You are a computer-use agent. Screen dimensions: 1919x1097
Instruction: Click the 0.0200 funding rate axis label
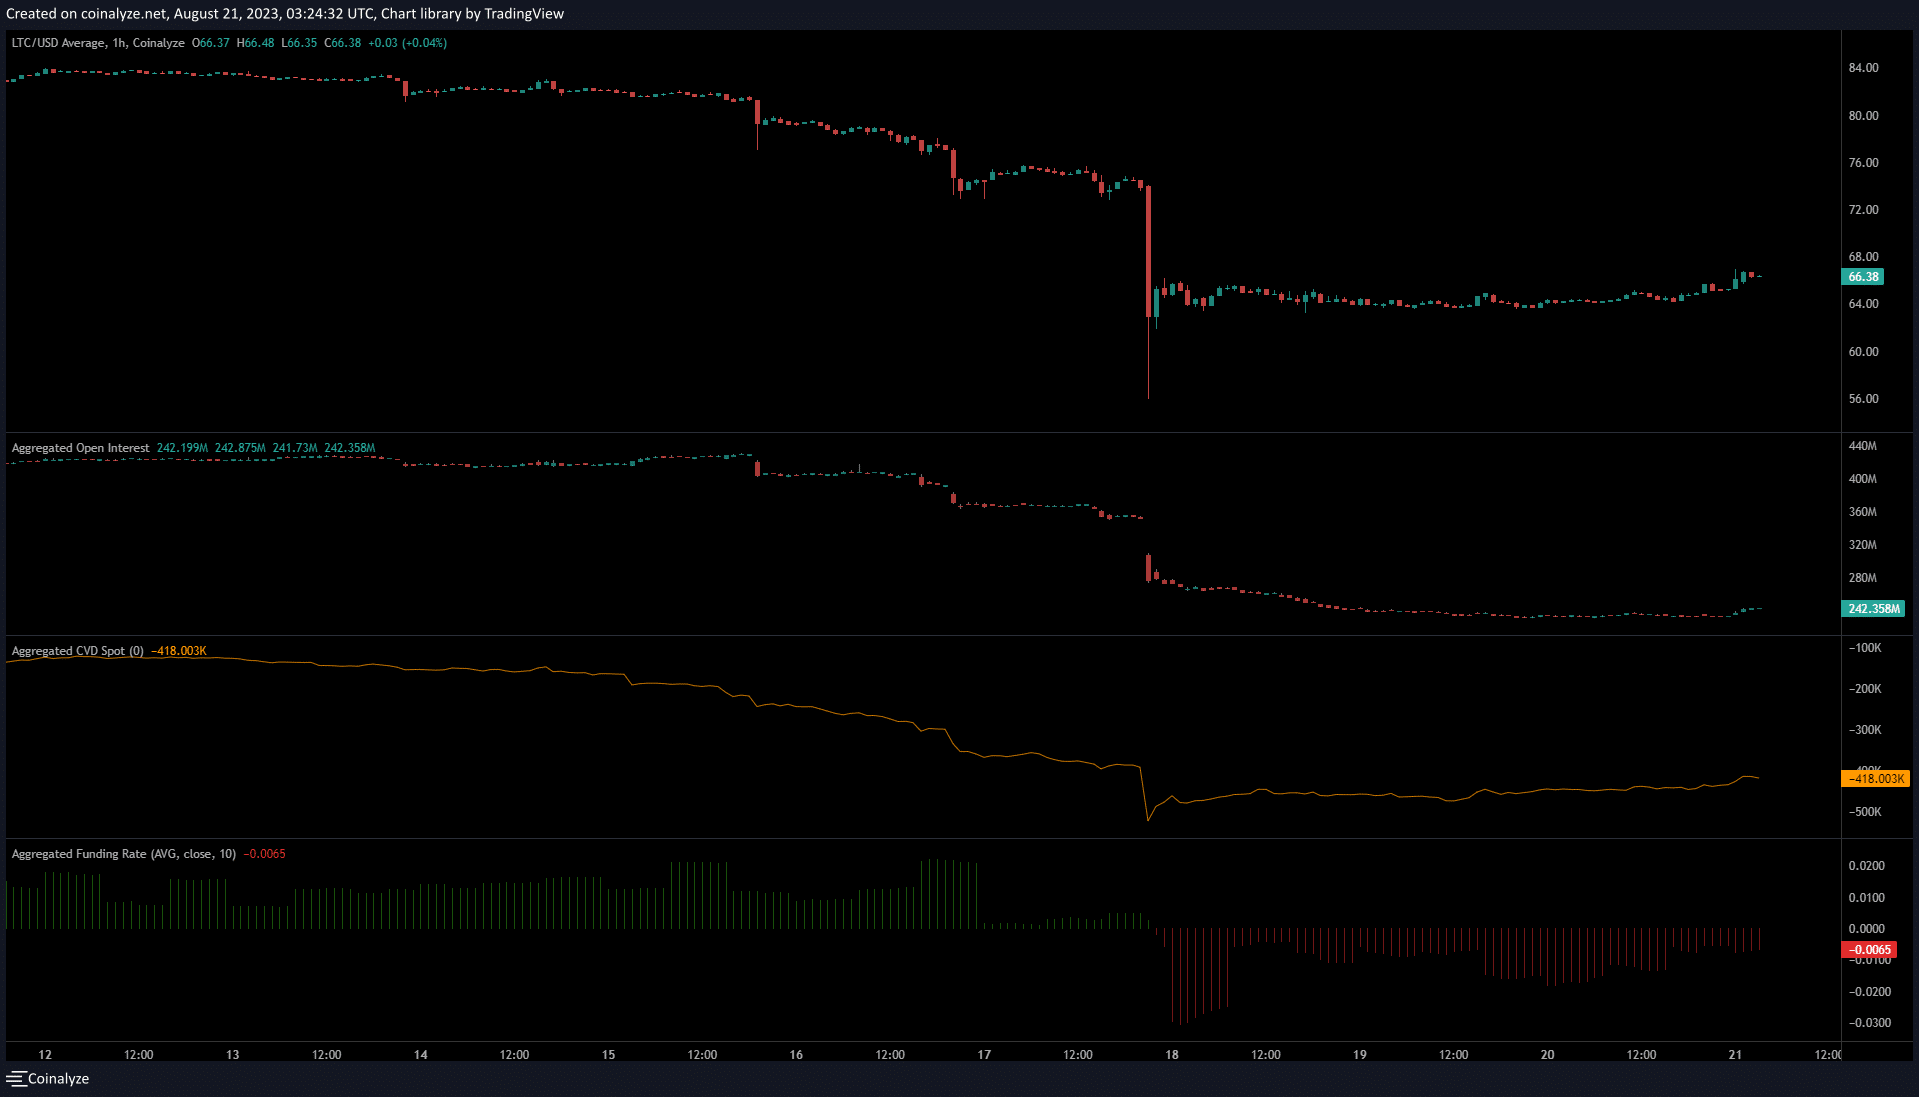(1867, 866)
